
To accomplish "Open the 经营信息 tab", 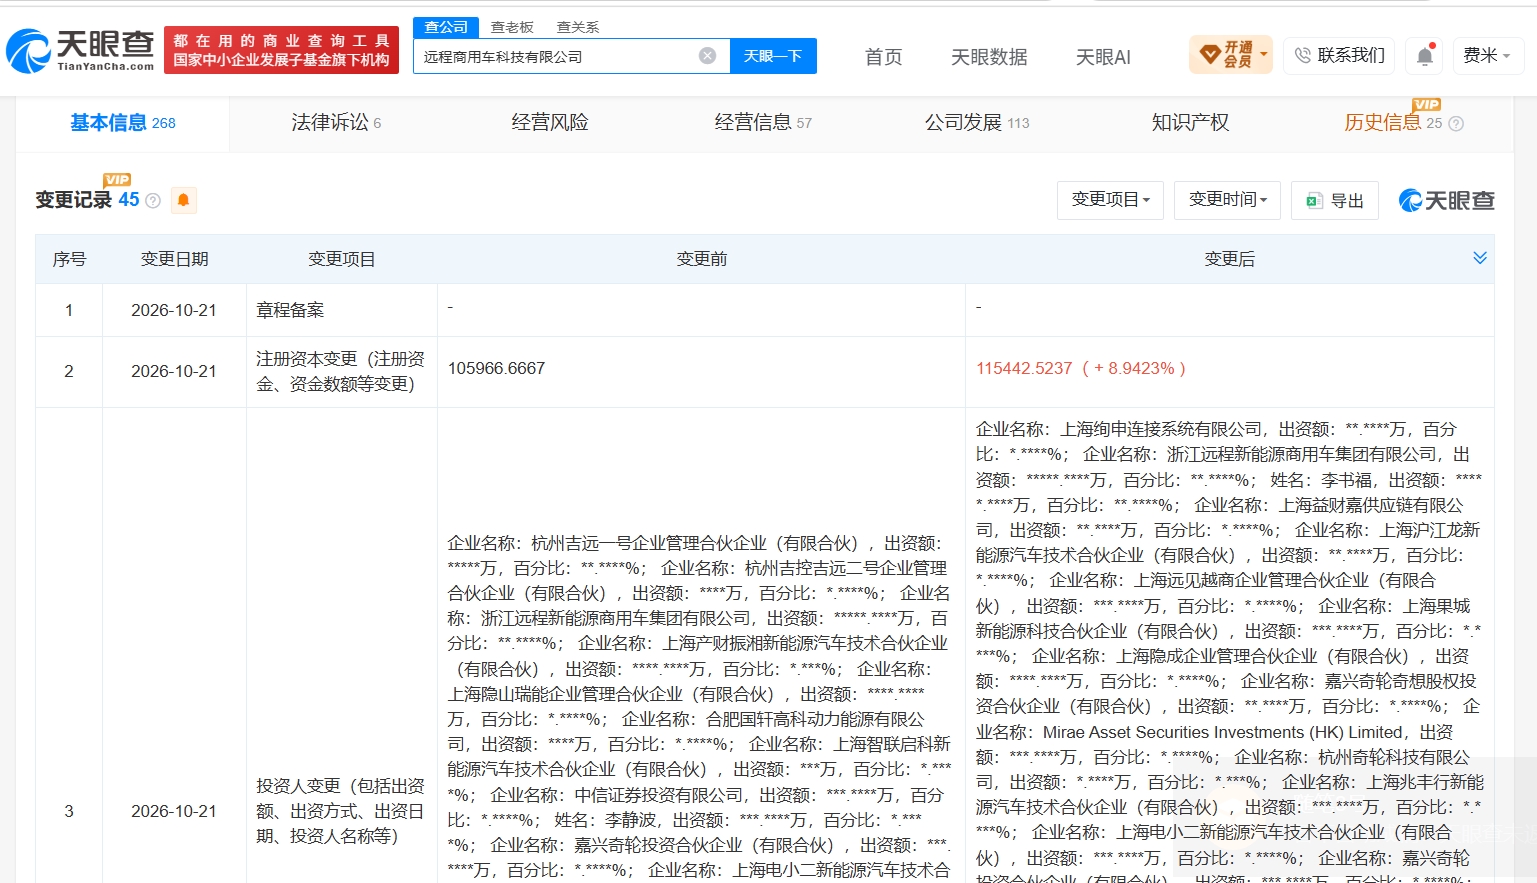I will point(763,123).
